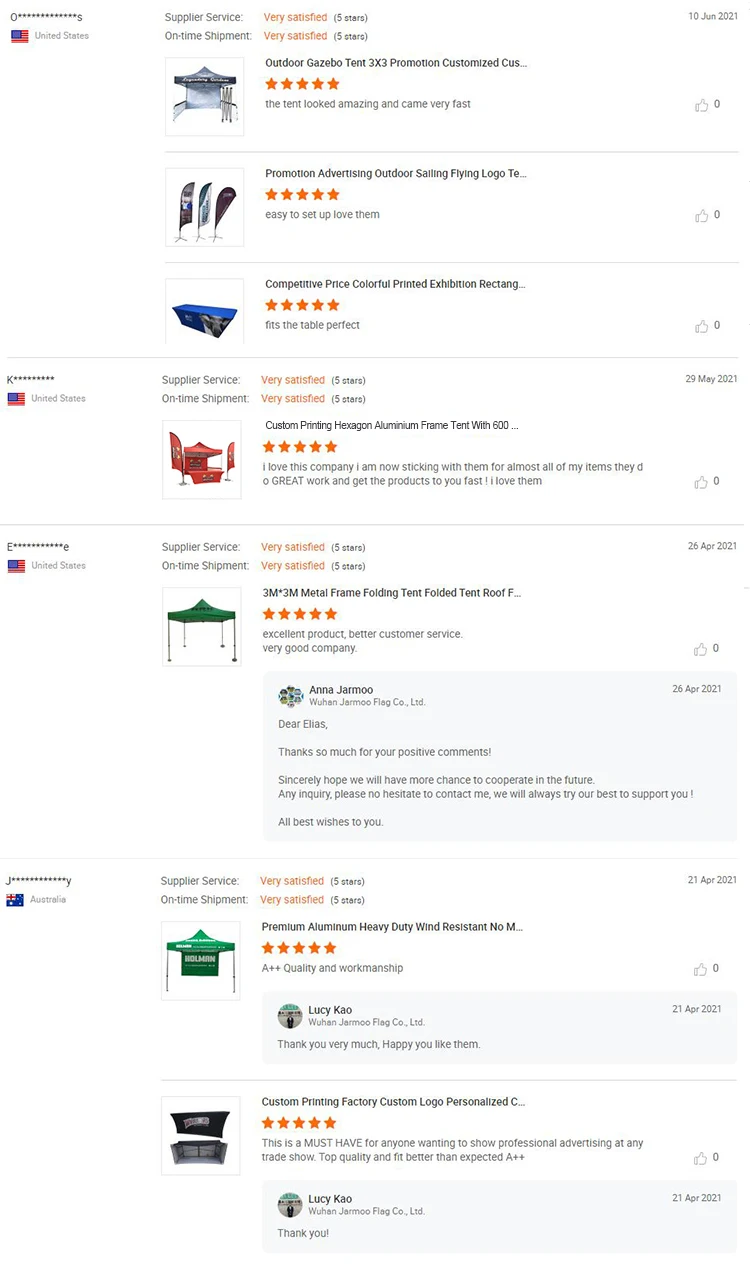Screen dimensions: 750x1268
Task: Like the "MUST HAVE" trade show review
Action: pyautogui.click(x=702, y=1158)
